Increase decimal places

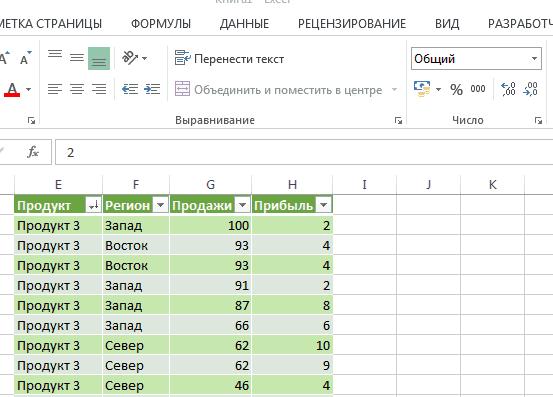pos(508,89)
